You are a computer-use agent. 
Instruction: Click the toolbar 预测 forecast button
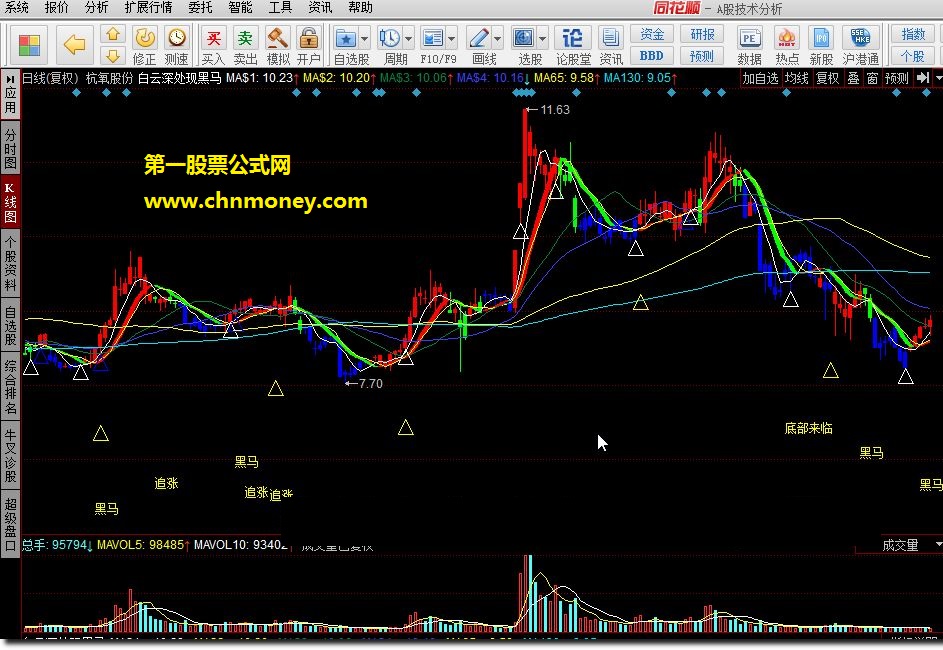click(702, 56)
